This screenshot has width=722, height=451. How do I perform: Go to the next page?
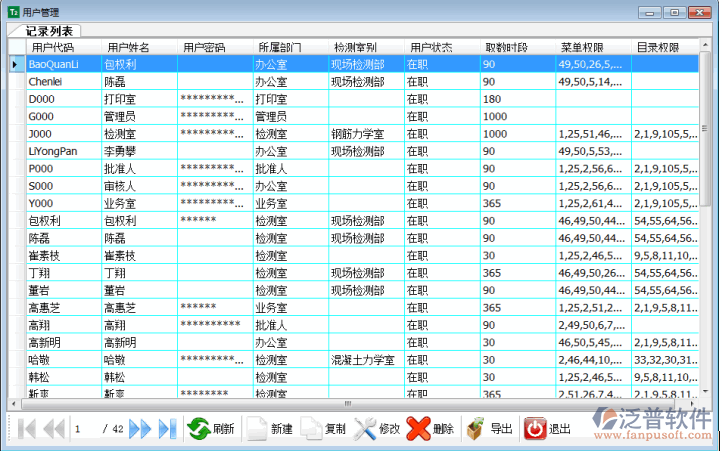(x=140, y=428)
